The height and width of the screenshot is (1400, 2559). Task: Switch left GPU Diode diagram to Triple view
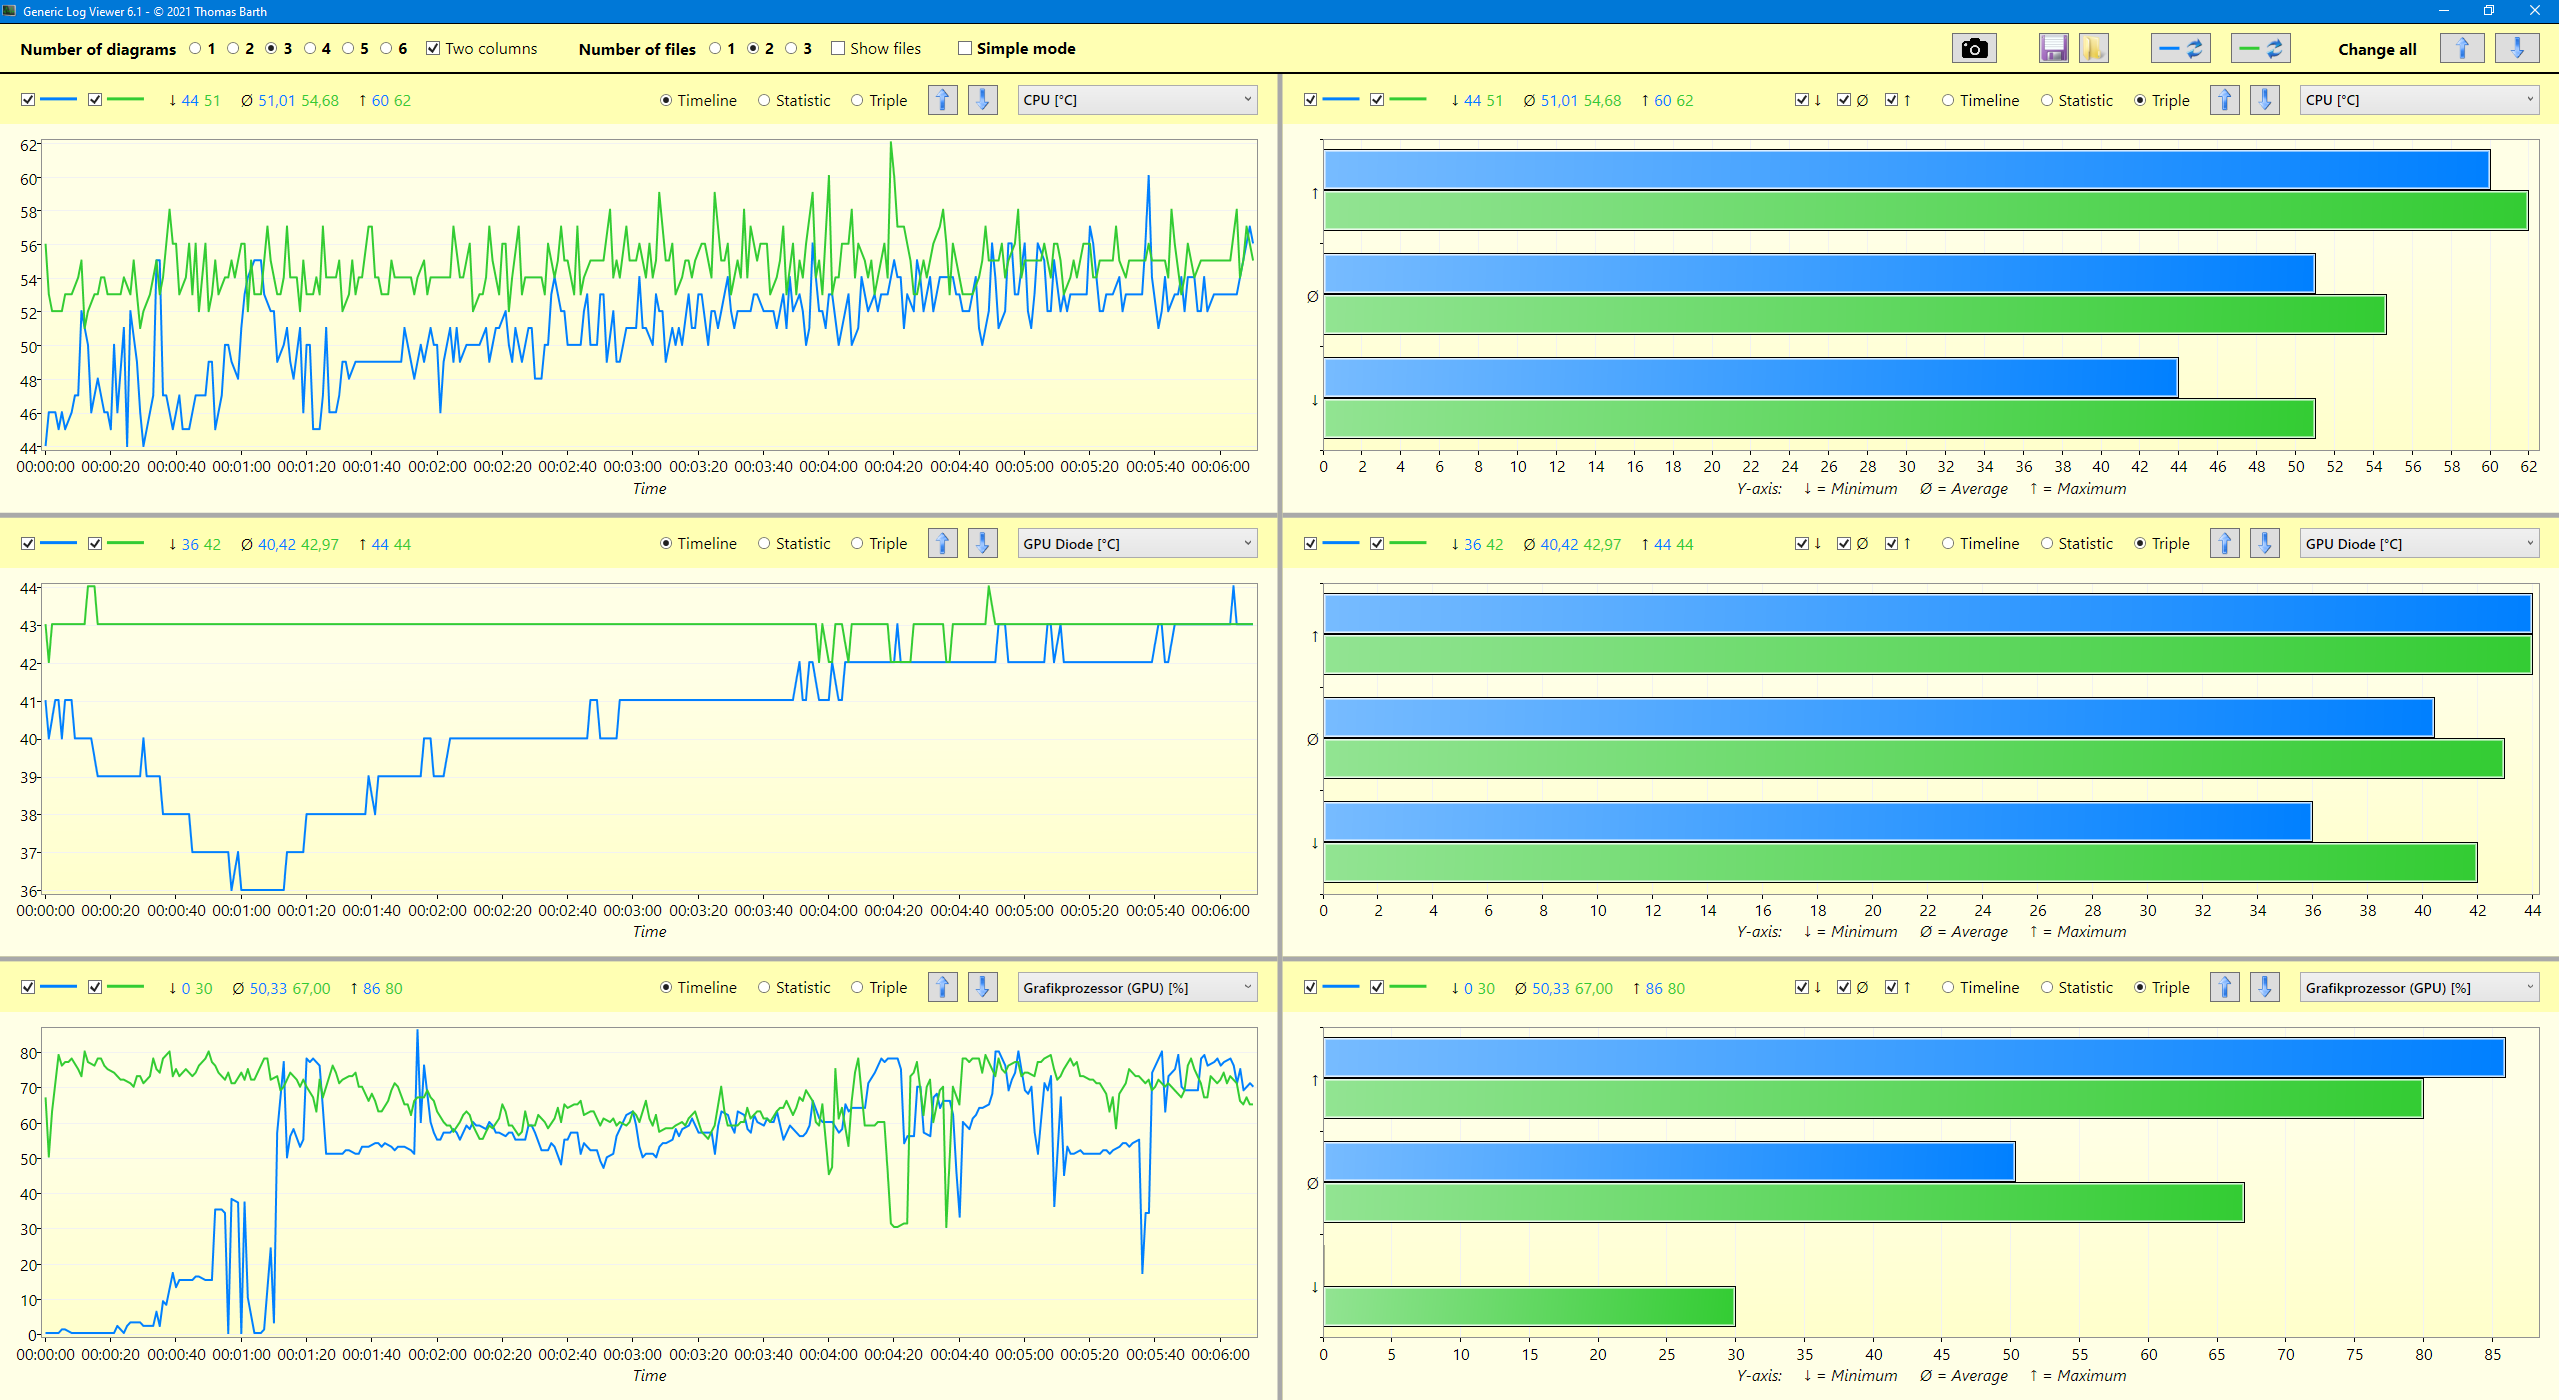[858, 544]
